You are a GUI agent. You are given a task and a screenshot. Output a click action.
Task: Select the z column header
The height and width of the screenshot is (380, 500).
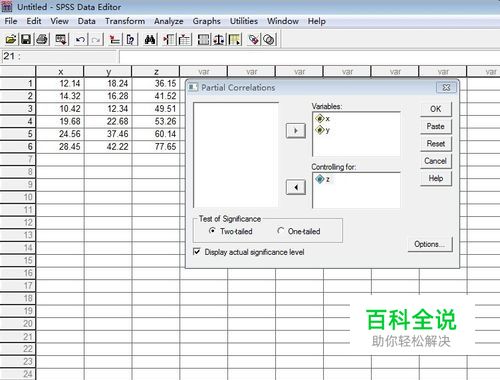(x=156, y=71)
